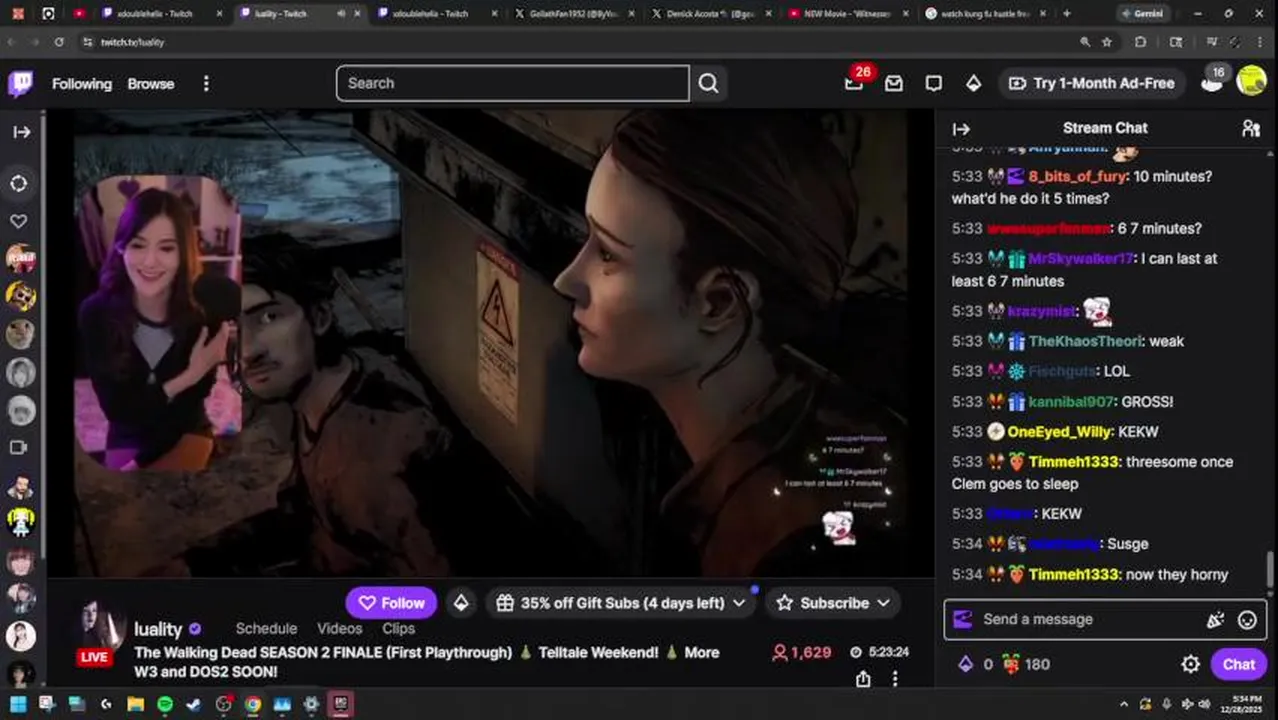Open the Prime loot notifications icon
Image resolution: width=1278 pixels, height=720 pixels.
click(854, 83)
